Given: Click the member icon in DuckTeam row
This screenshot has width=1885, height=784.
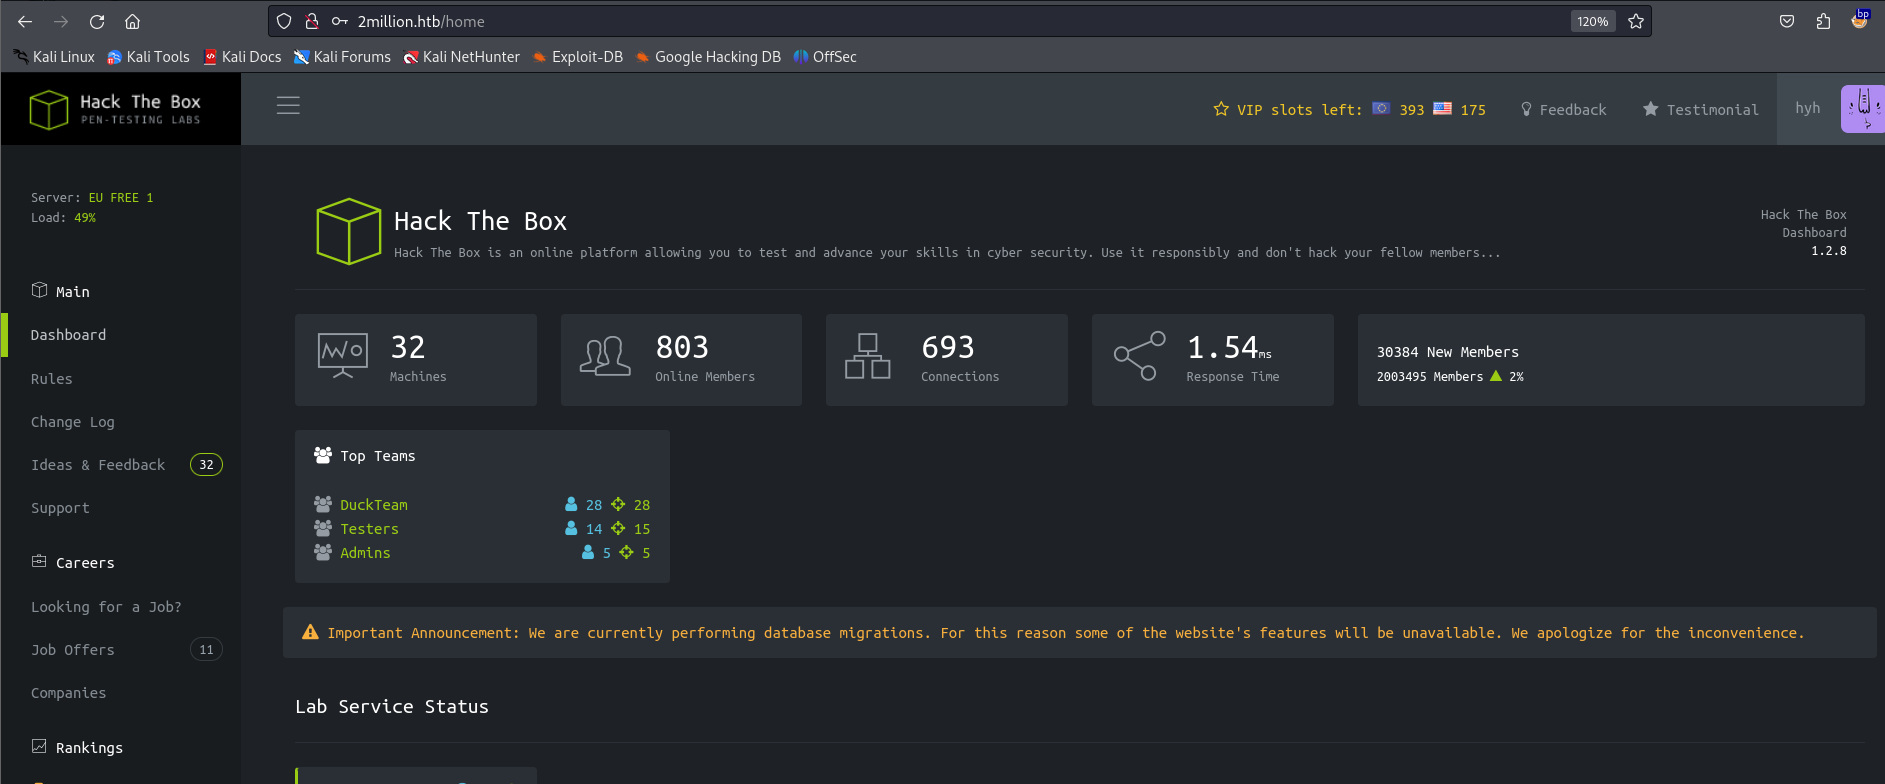Looking at the screenshot, I should pyautogui.click(x=571, y=504).
